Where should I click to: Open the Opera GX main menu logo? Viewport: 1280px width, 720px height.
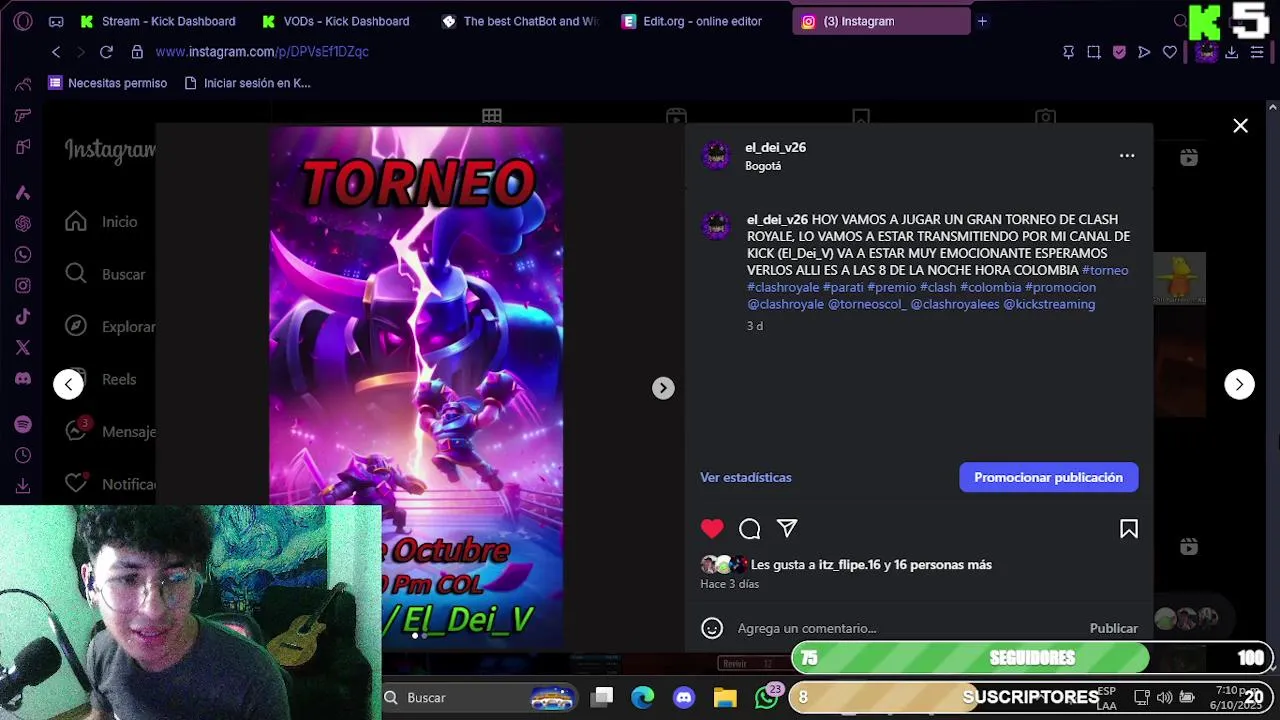coord(23,21)
